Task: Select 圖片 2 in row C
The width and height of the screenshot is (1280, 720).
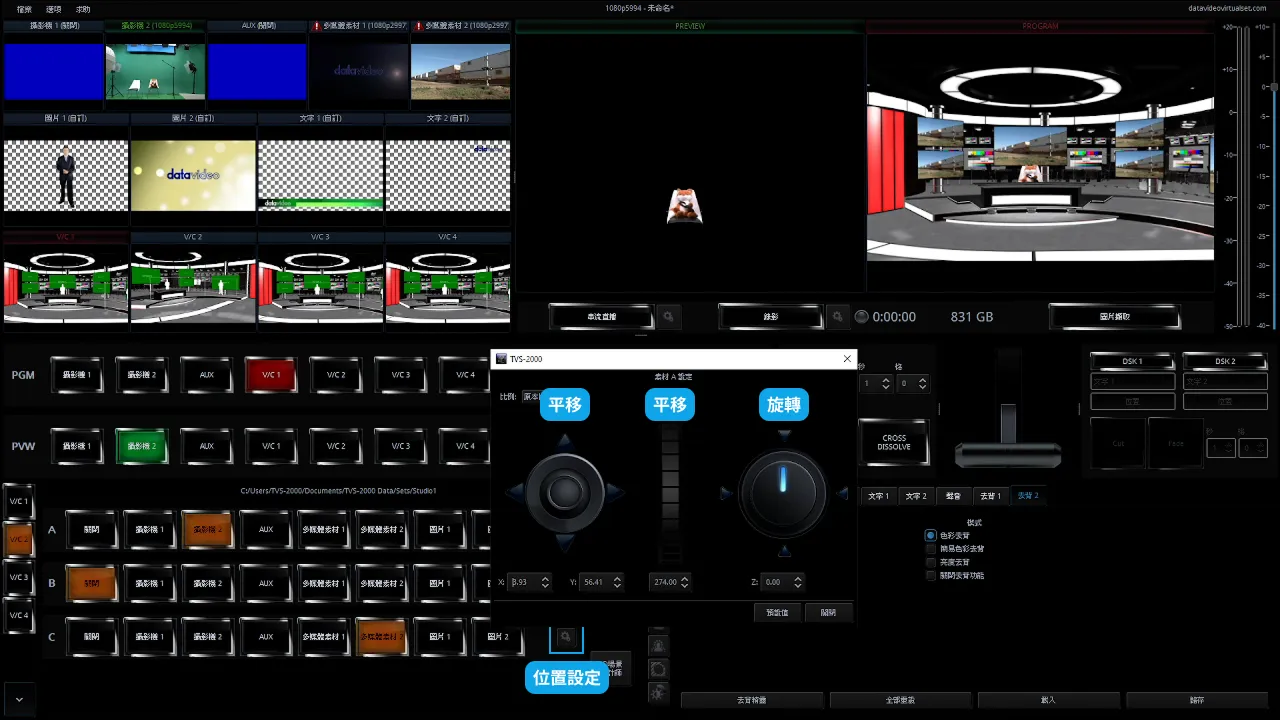Action: tap(499, 637)
